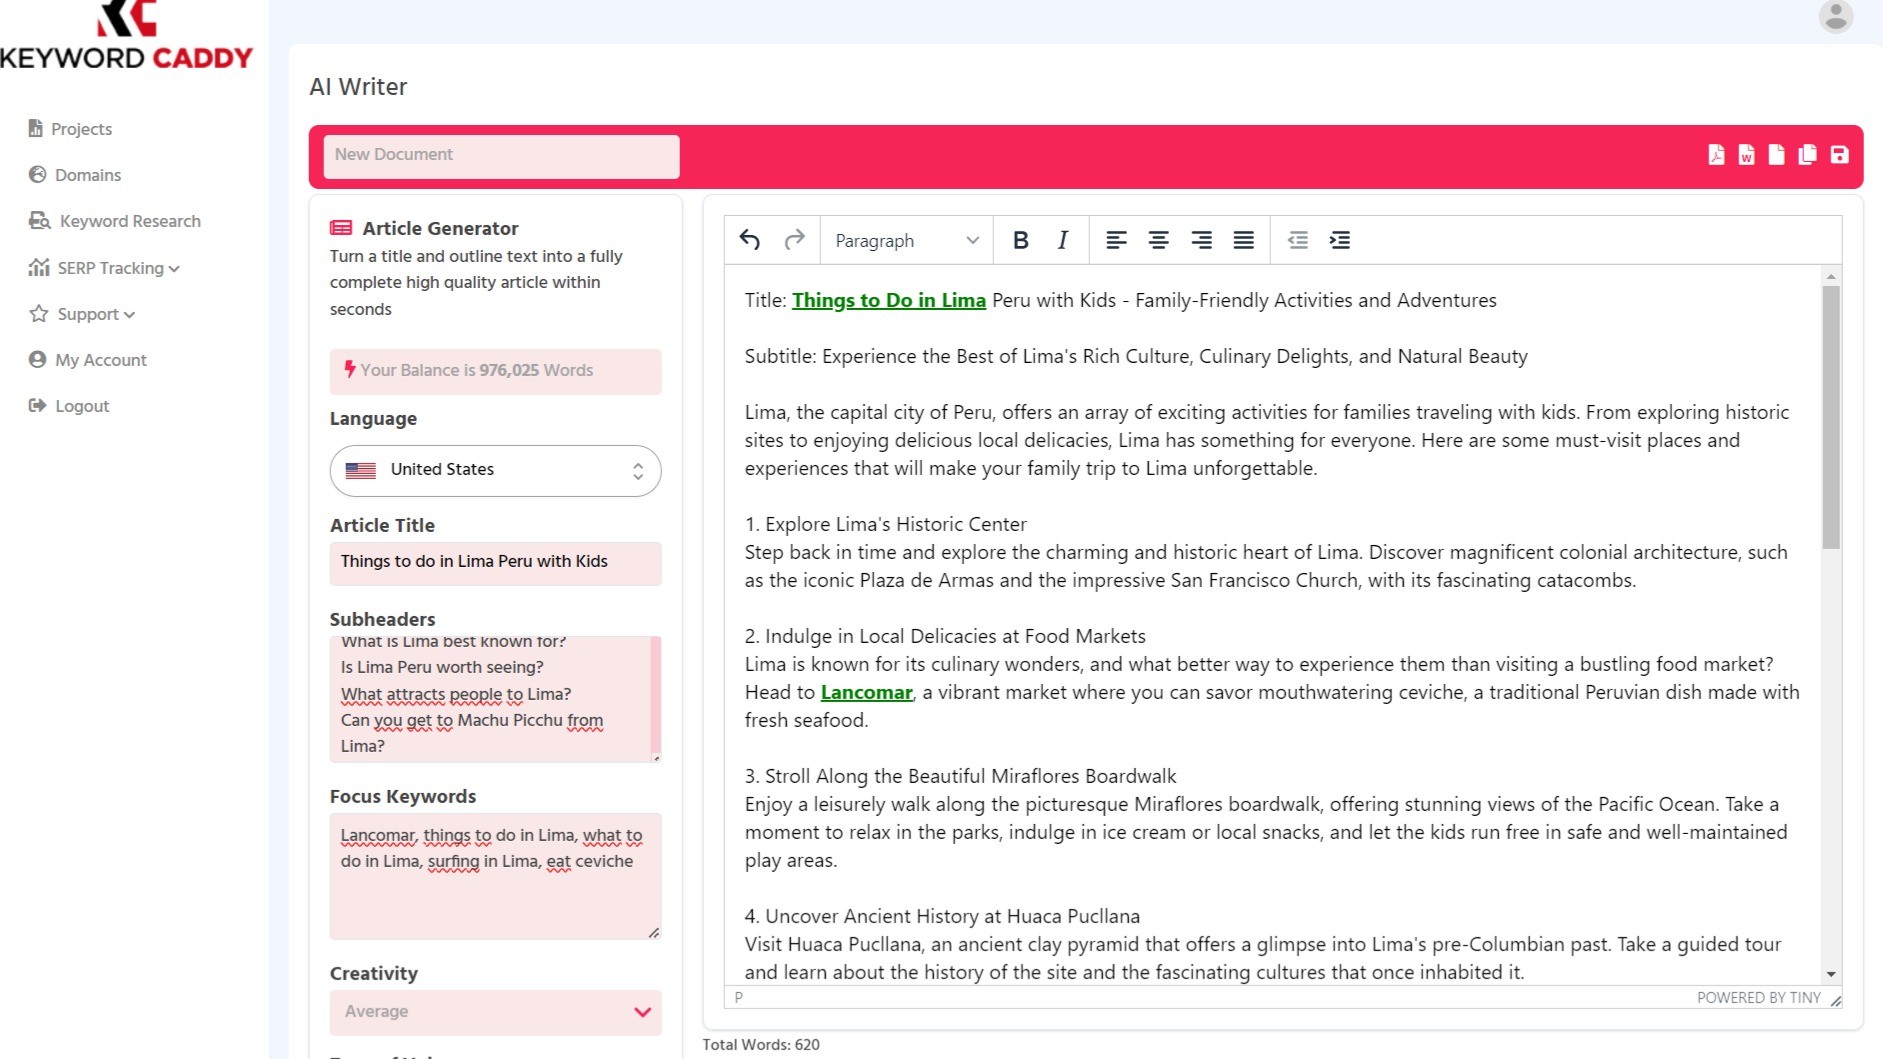Click the Article Title input field

(x=495, y=563)
